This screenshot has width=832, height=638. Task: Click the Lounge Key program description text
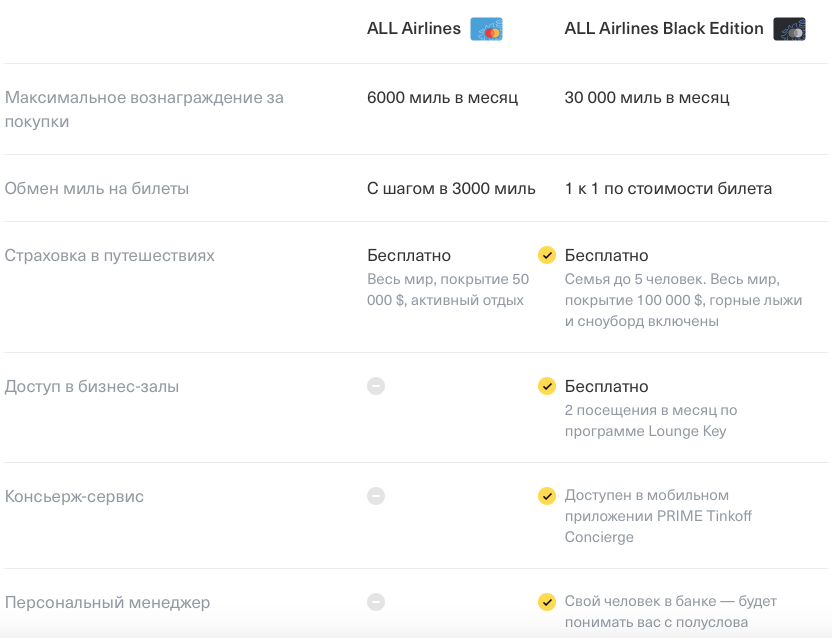coord(650,421)
